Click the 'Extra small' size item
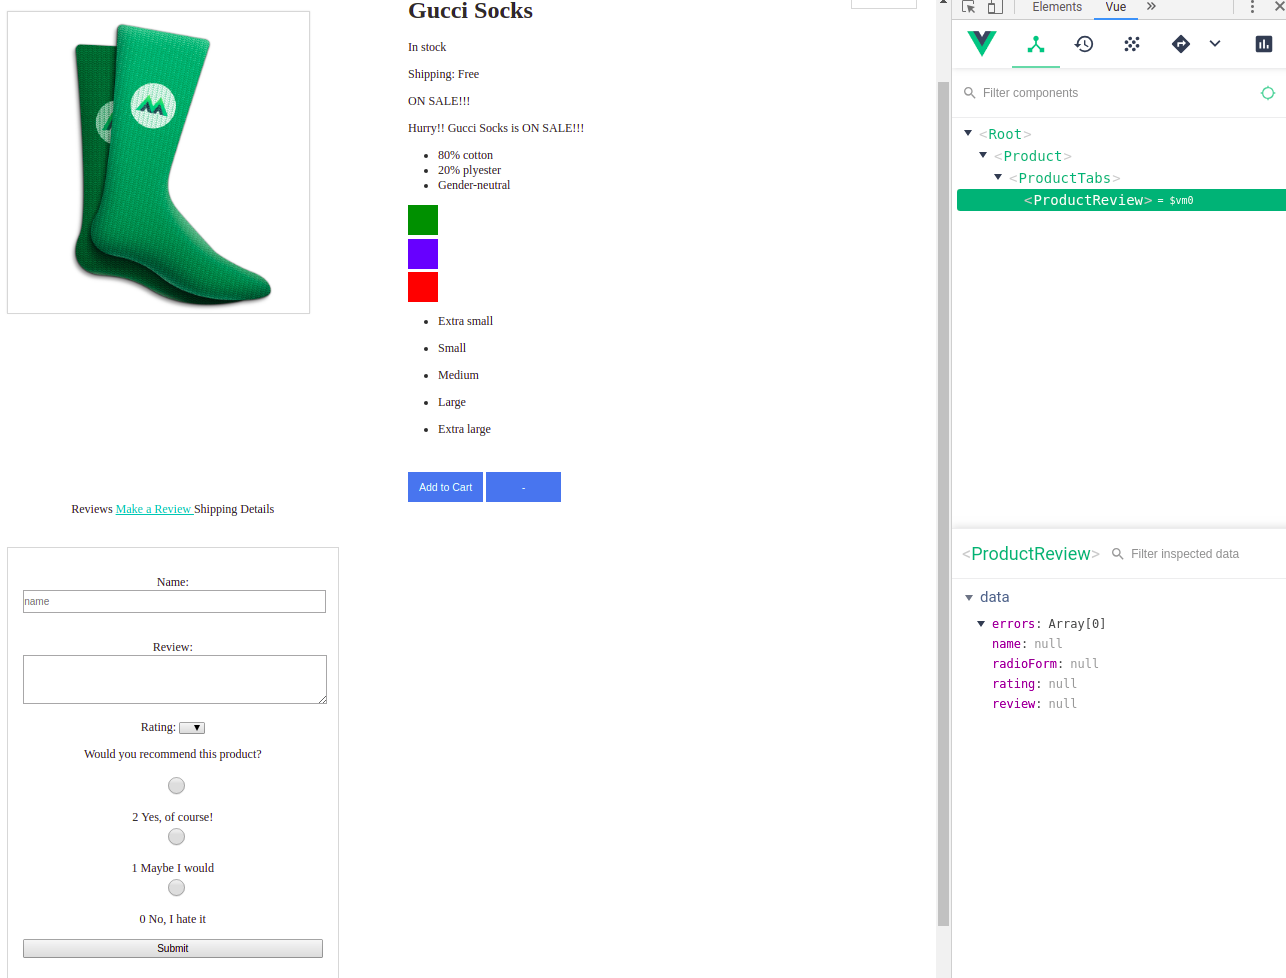Image resolution: width=1286 pixels, height=978 pixels. (465, 321)
